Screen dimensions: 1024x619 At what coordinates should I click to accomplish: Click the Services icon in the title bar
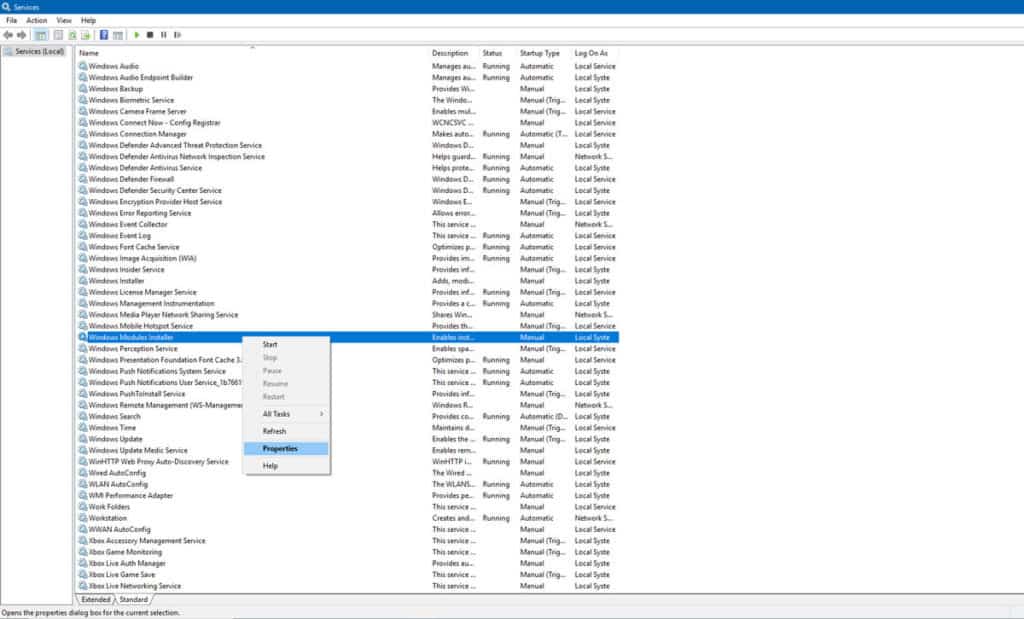(x=6, y=6)
